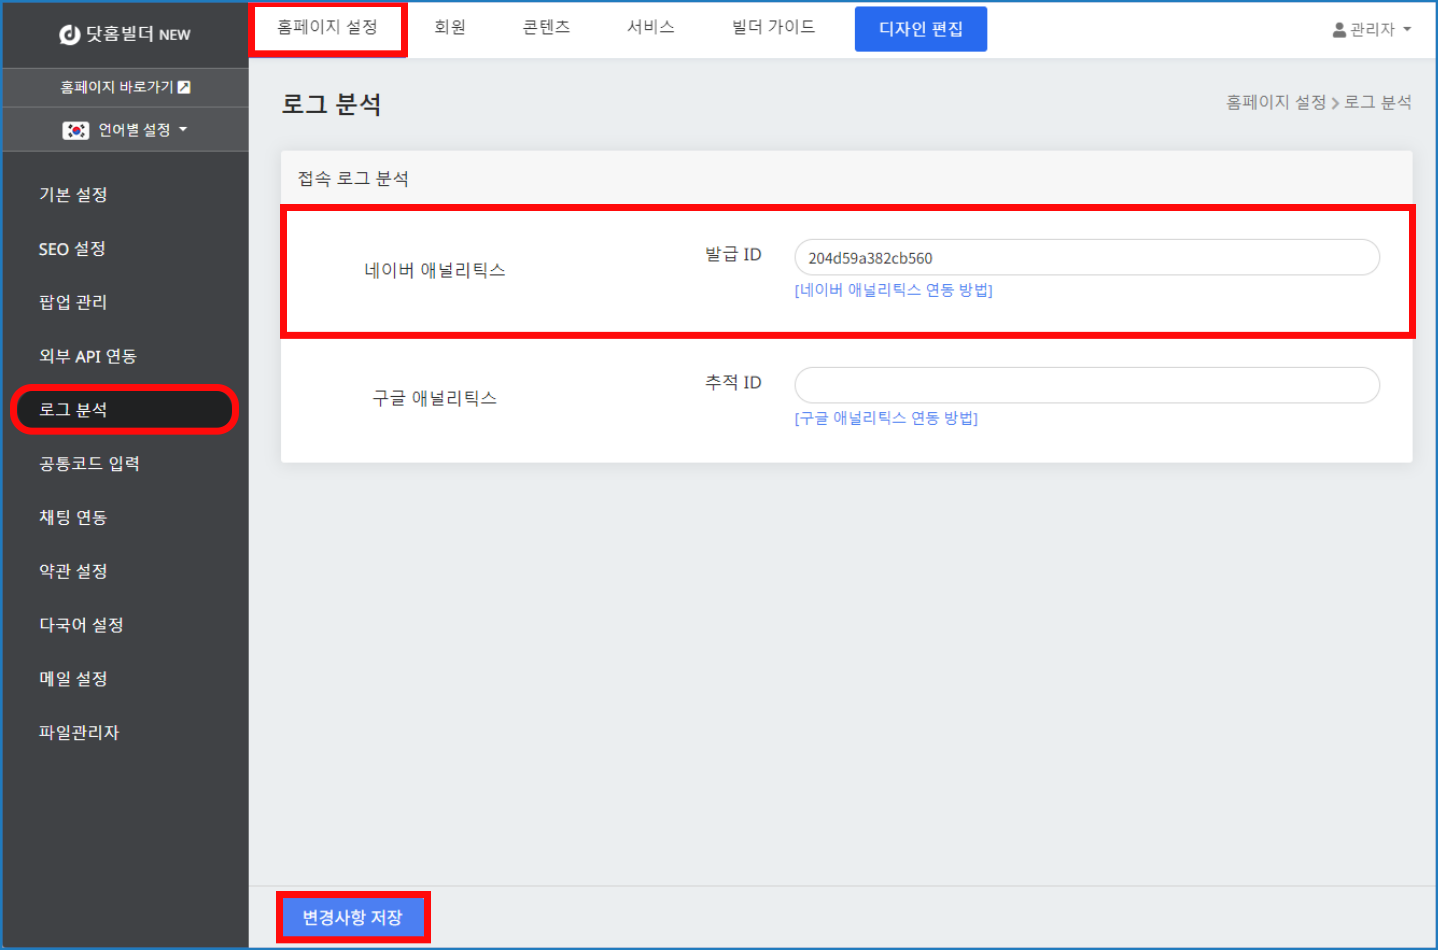This screenshot has width=1438, height=950.
Task: Open SEO 설정 in the sidebar
Action: click(x=72, y=249)
